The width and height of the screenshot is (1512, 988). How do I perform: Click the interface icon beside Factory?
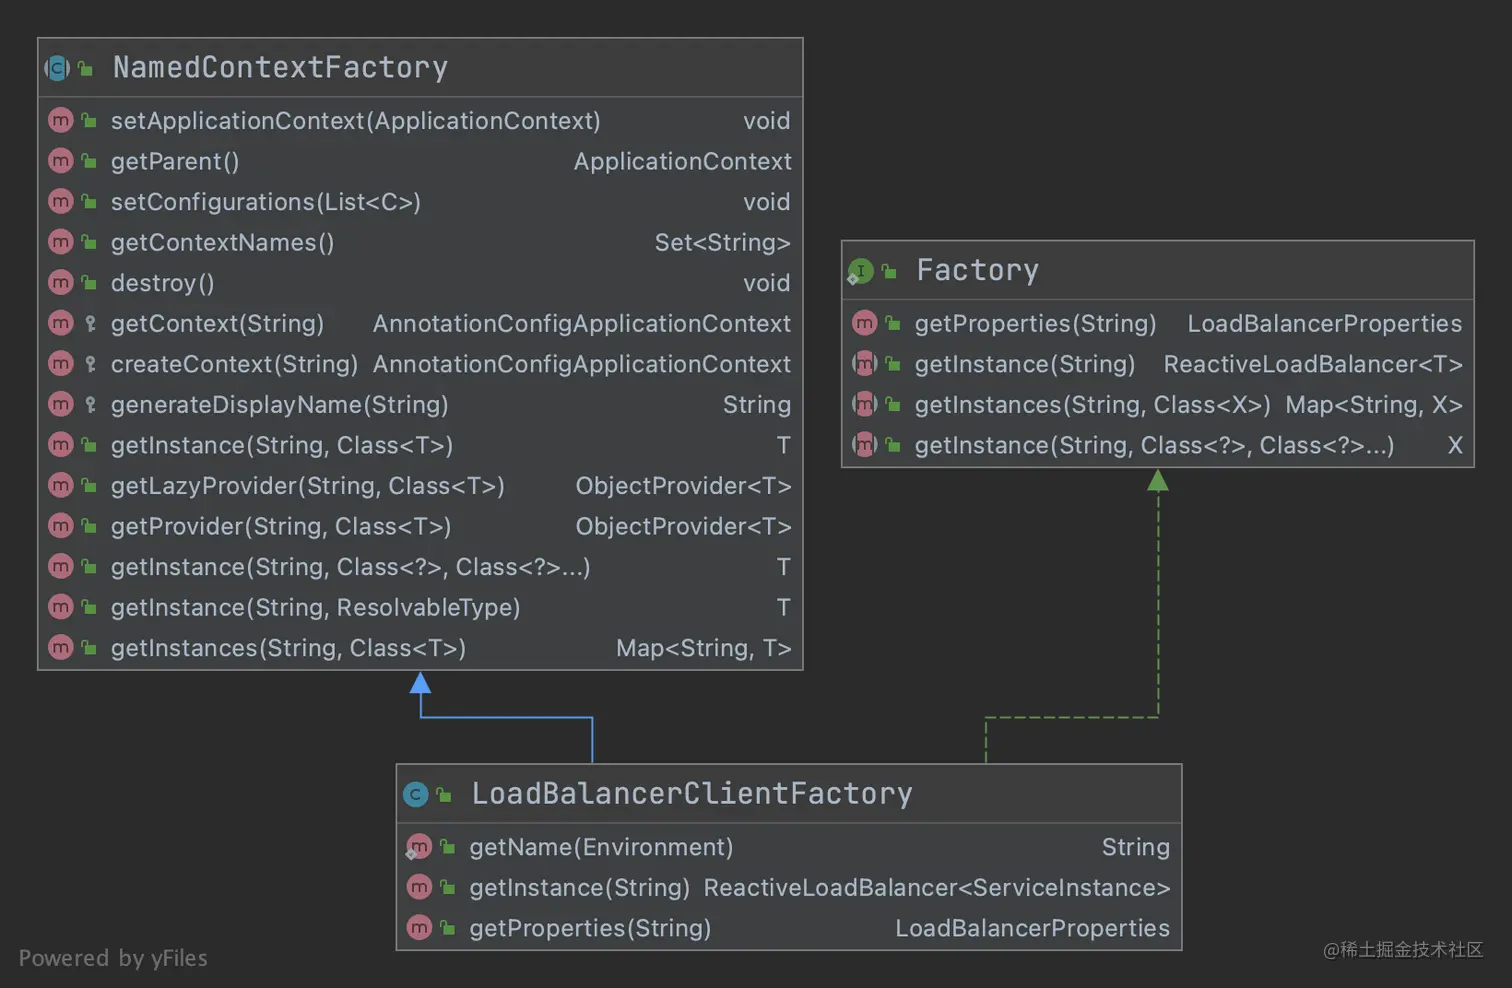point(860,270)
